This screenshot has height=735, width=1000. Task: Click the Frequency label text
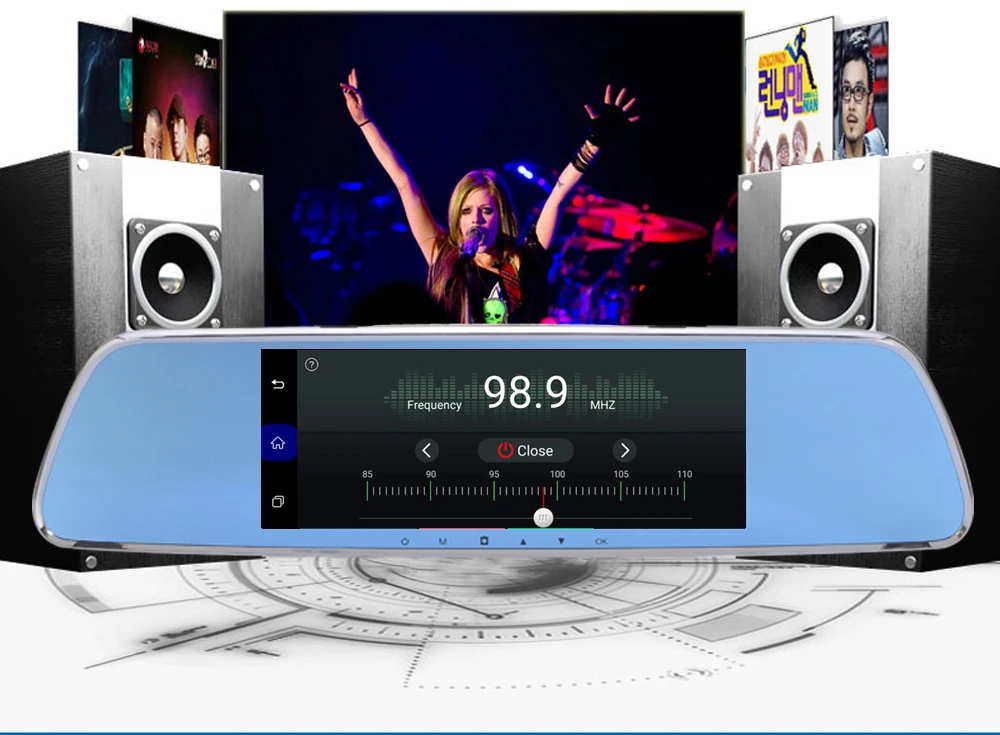[x=434, y=405]
